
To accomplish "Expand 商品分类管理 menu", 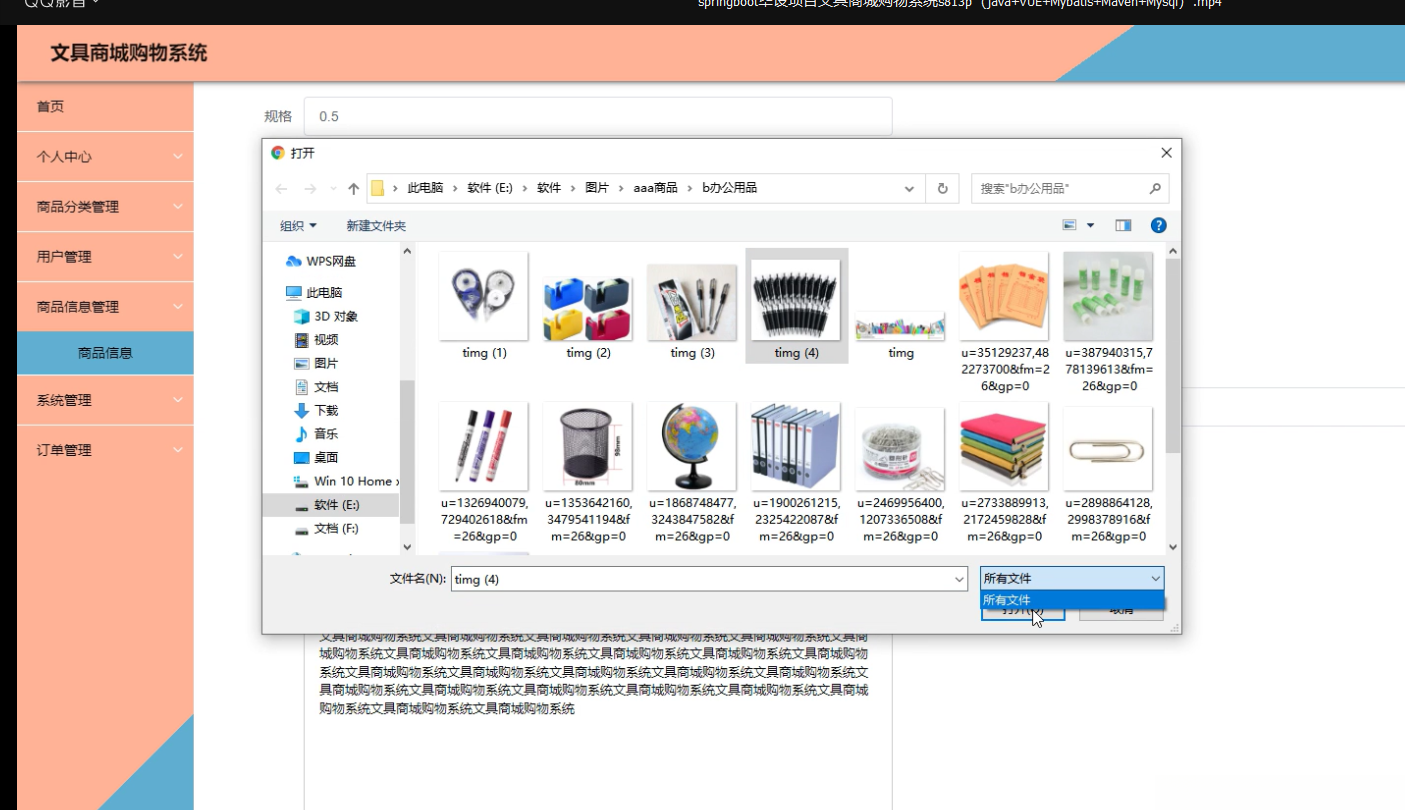I will 105,207.
